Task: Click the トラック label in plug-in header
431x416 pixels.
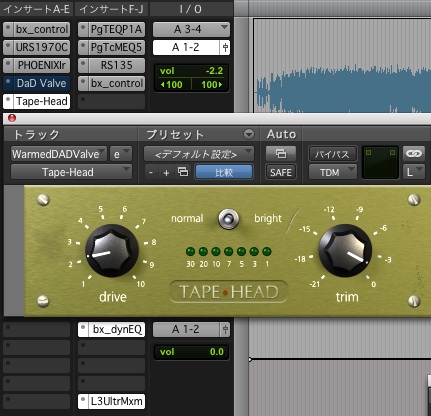Action: pos(36,134)
